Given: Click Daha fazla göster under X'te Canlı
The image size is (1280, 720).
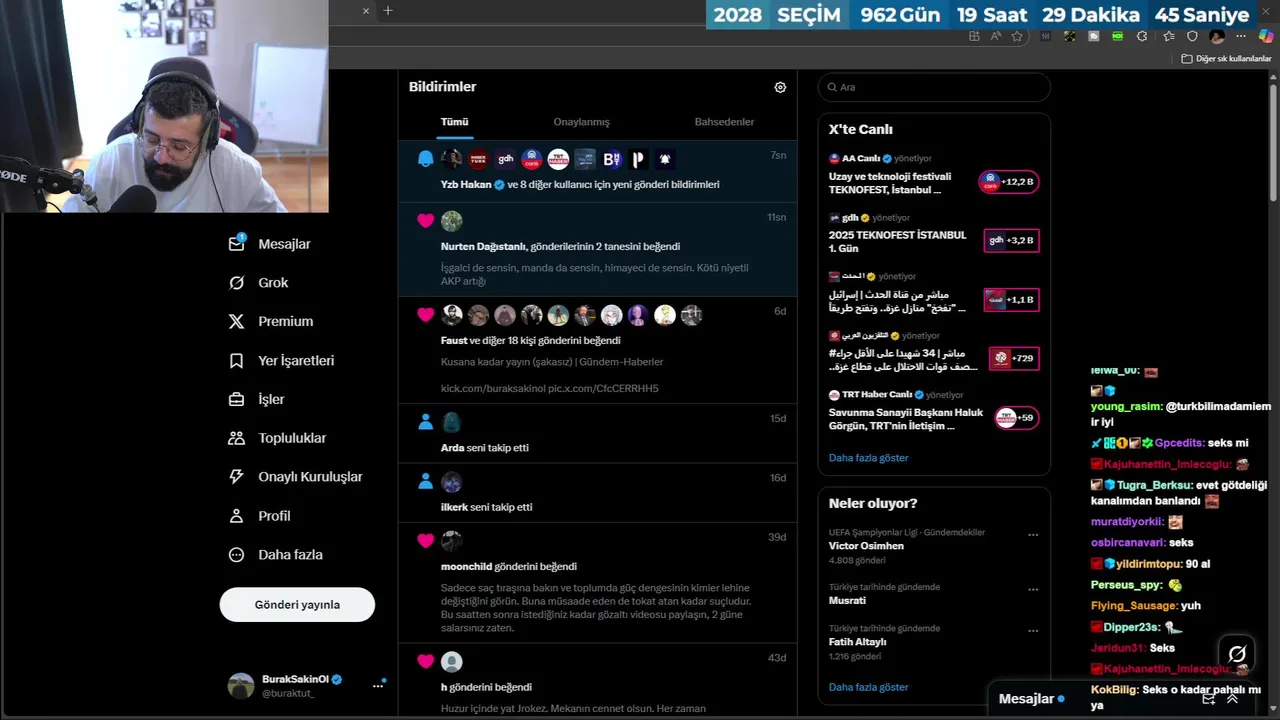Looking at the screenshot, I should pos(868,458).
